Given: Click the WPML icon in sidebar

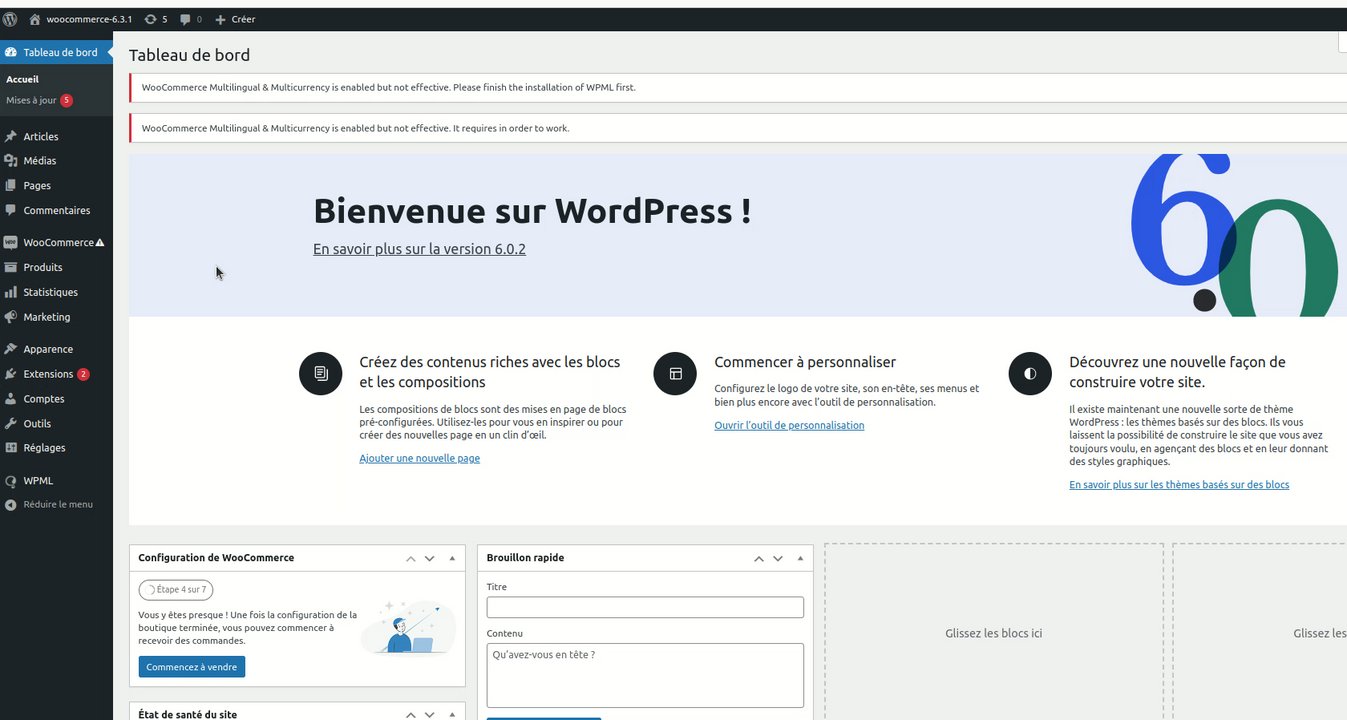Looking at the screenshot, I should coord(11,480).
